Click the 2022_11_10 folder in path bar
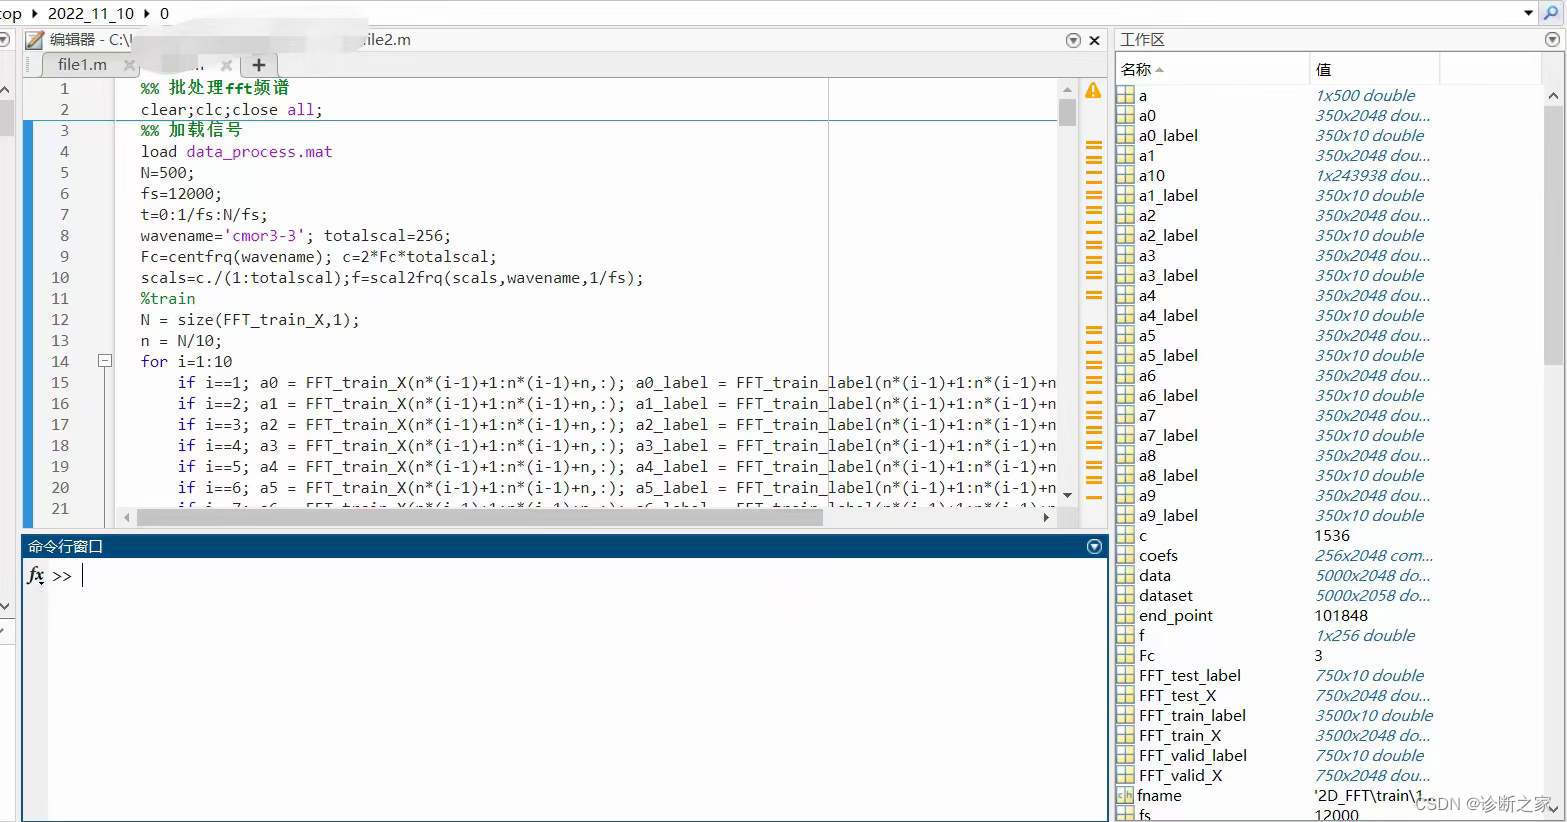 click(x=90, y=13)
